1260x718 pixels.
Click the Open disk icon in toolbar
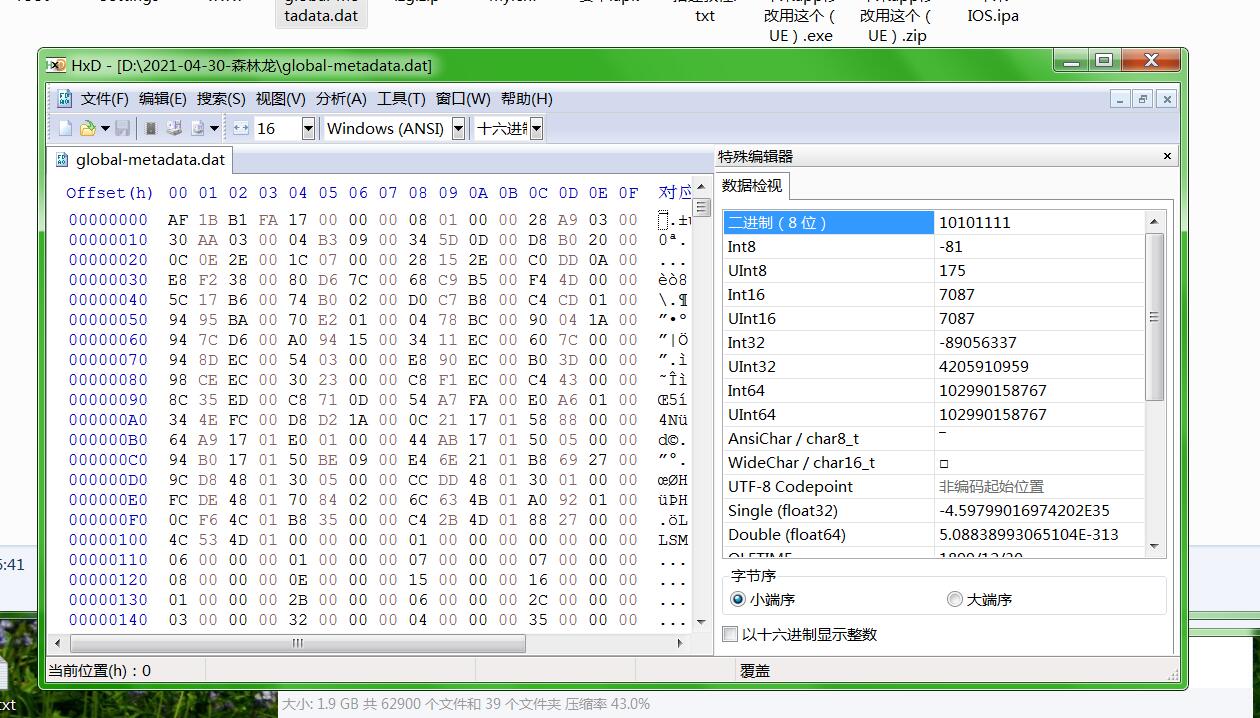coord(174,128)
